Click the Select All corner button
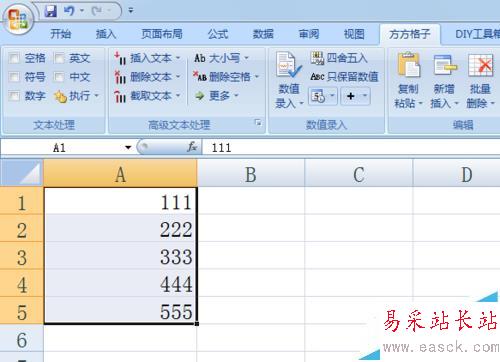Screen dimensions: 500x362 (22, 173)
